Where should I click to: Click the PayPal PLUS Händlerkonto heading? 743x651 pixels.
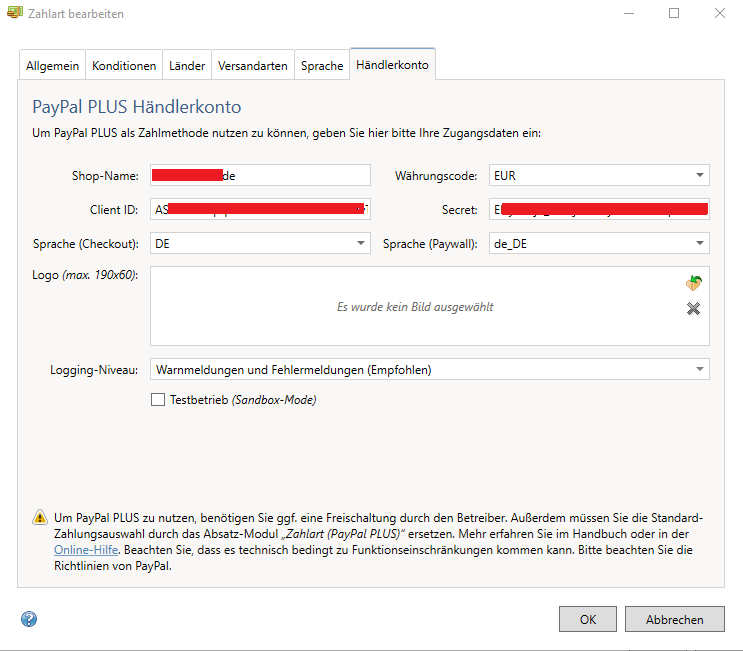point(136,107)
